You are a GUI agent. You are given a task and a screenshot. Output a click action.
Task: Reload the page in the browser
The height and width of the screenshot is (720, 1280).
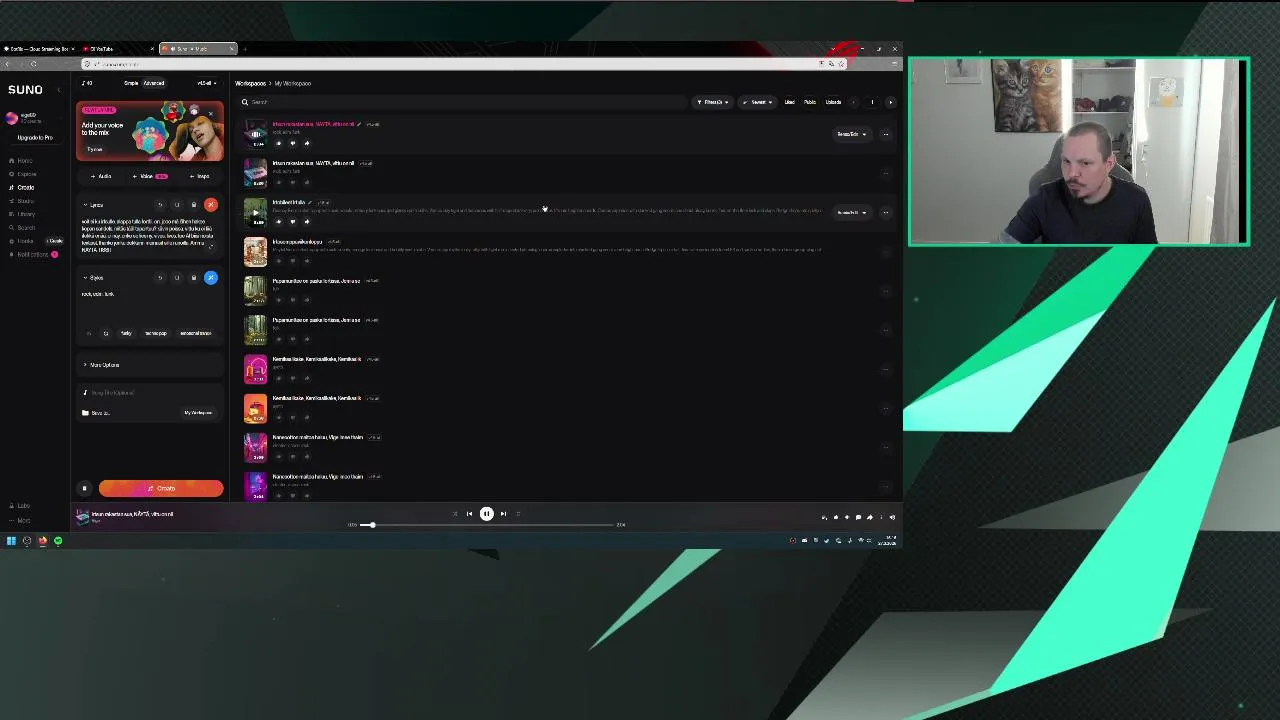[x=33, y=64]
